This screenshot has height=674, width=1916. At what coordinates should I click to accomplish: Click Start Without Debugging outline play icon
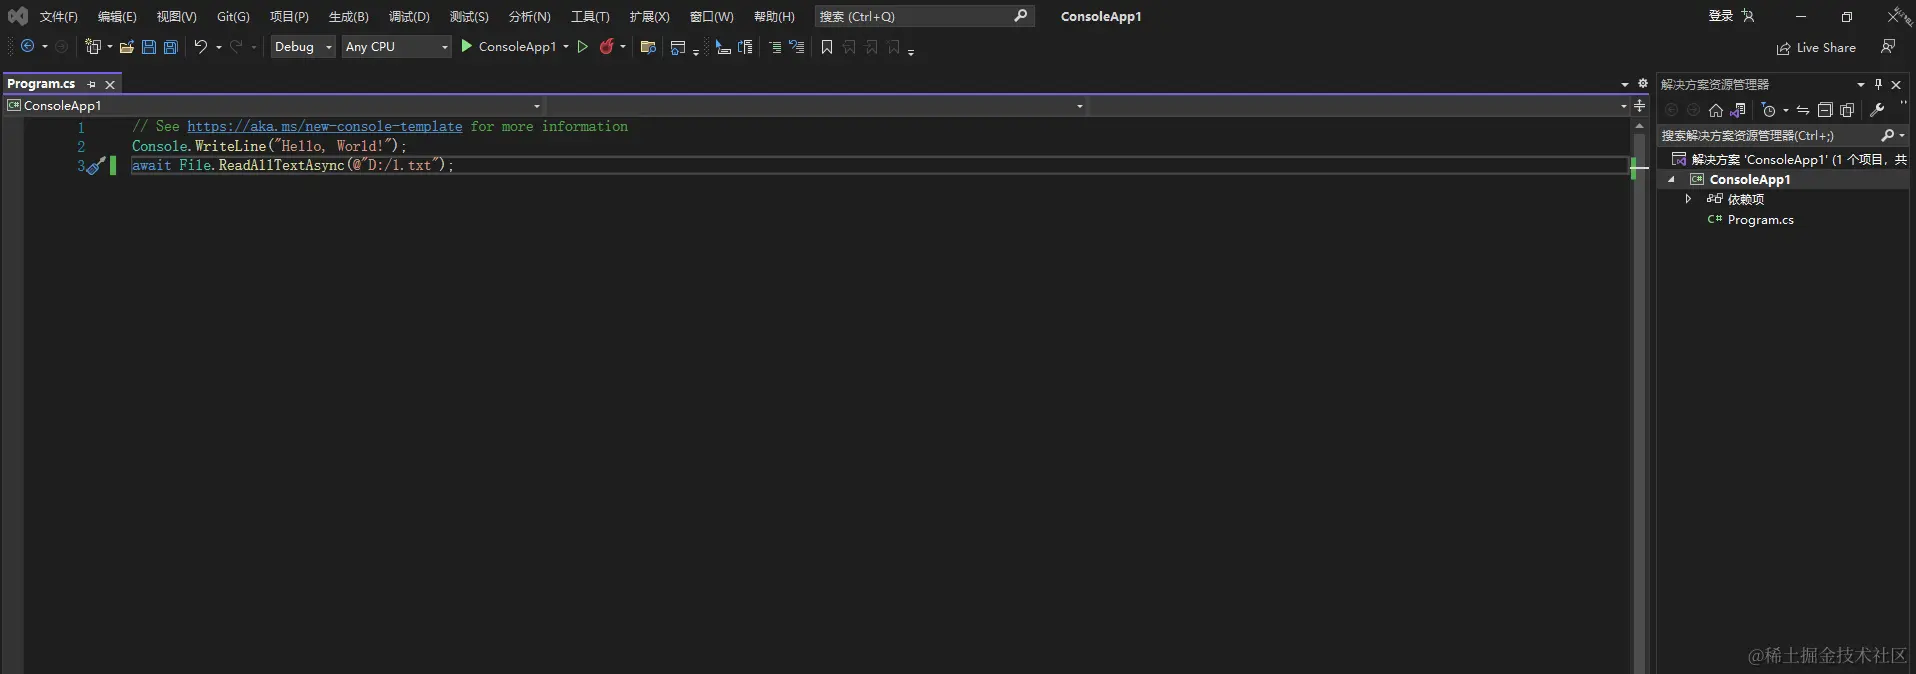[x=583, y=46]
